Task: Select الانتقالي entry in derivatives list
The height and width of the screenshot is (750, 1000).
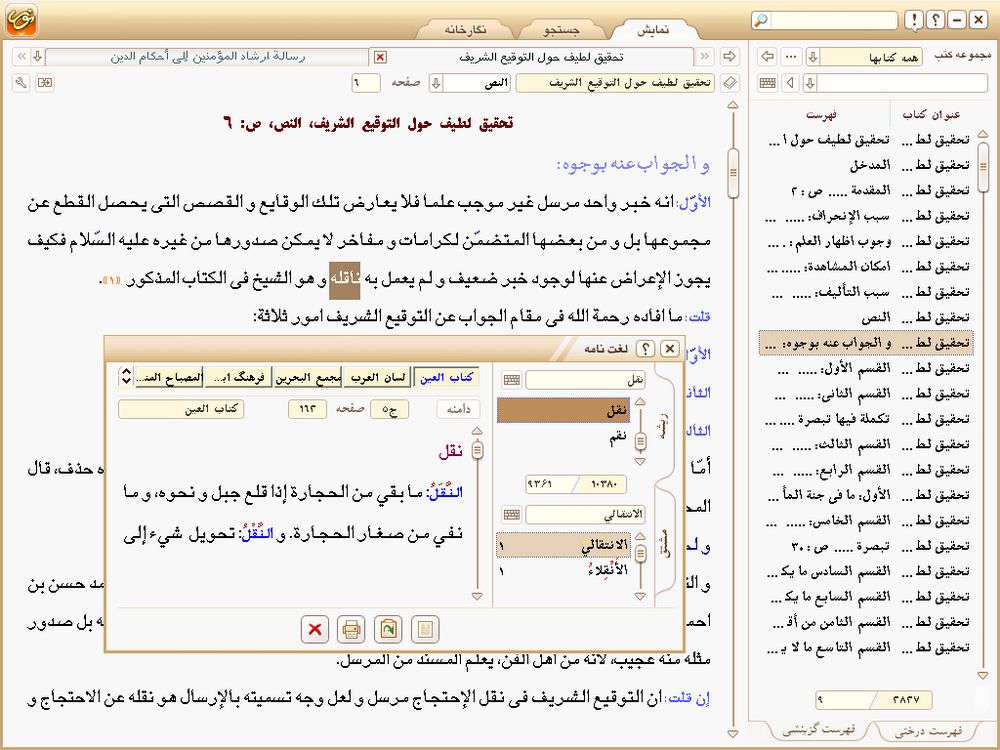Action: click(564, 545)
